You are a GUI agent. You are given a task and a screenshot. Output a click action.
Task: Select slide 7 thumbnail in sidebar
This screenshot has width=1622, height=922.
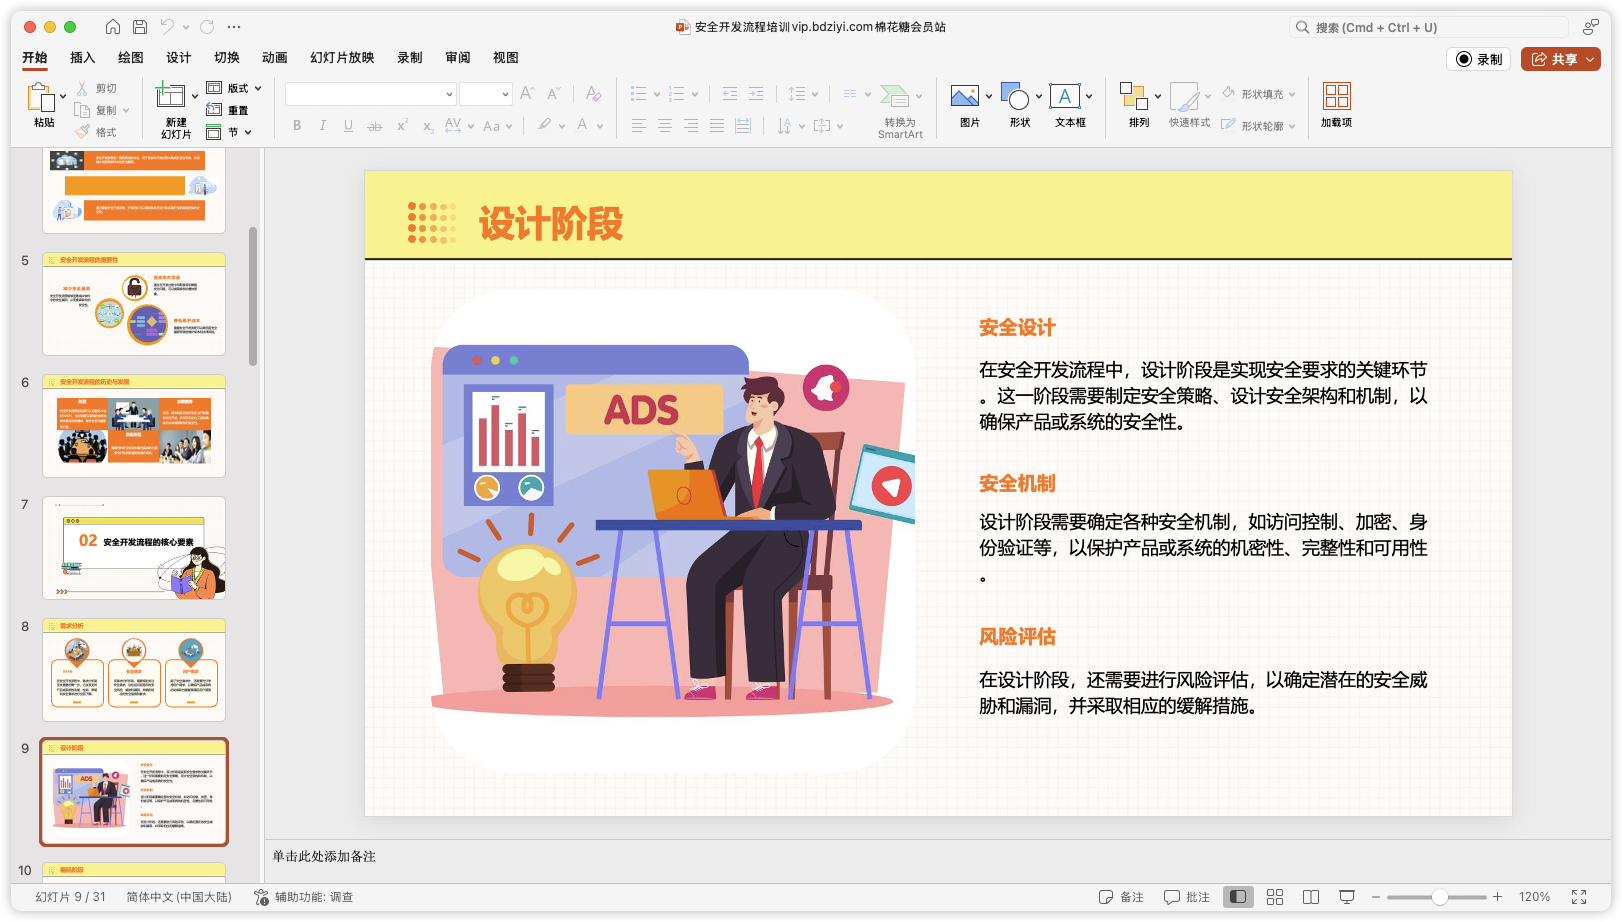point(133,547)
